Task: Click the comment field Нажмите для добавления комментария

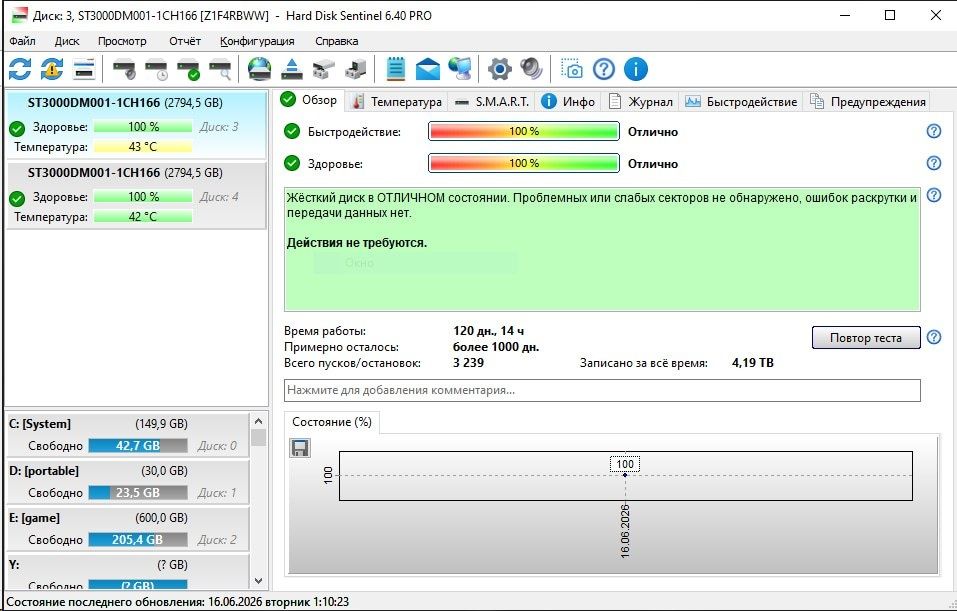Action: point(602,390)
